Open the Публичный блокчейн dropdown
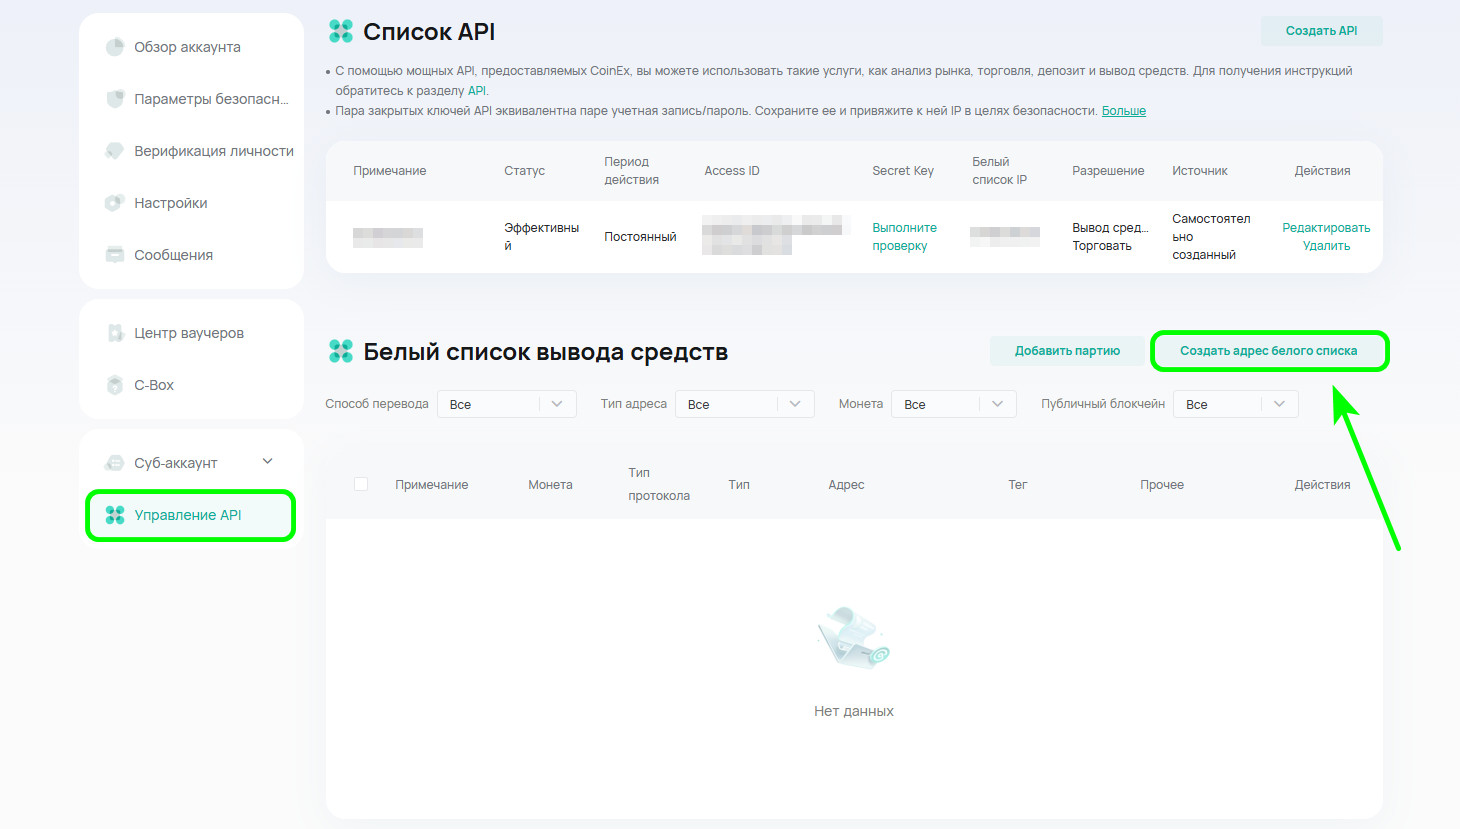Image resolution: width=1460 pixels, height=829 pixels. (1235, 404)
